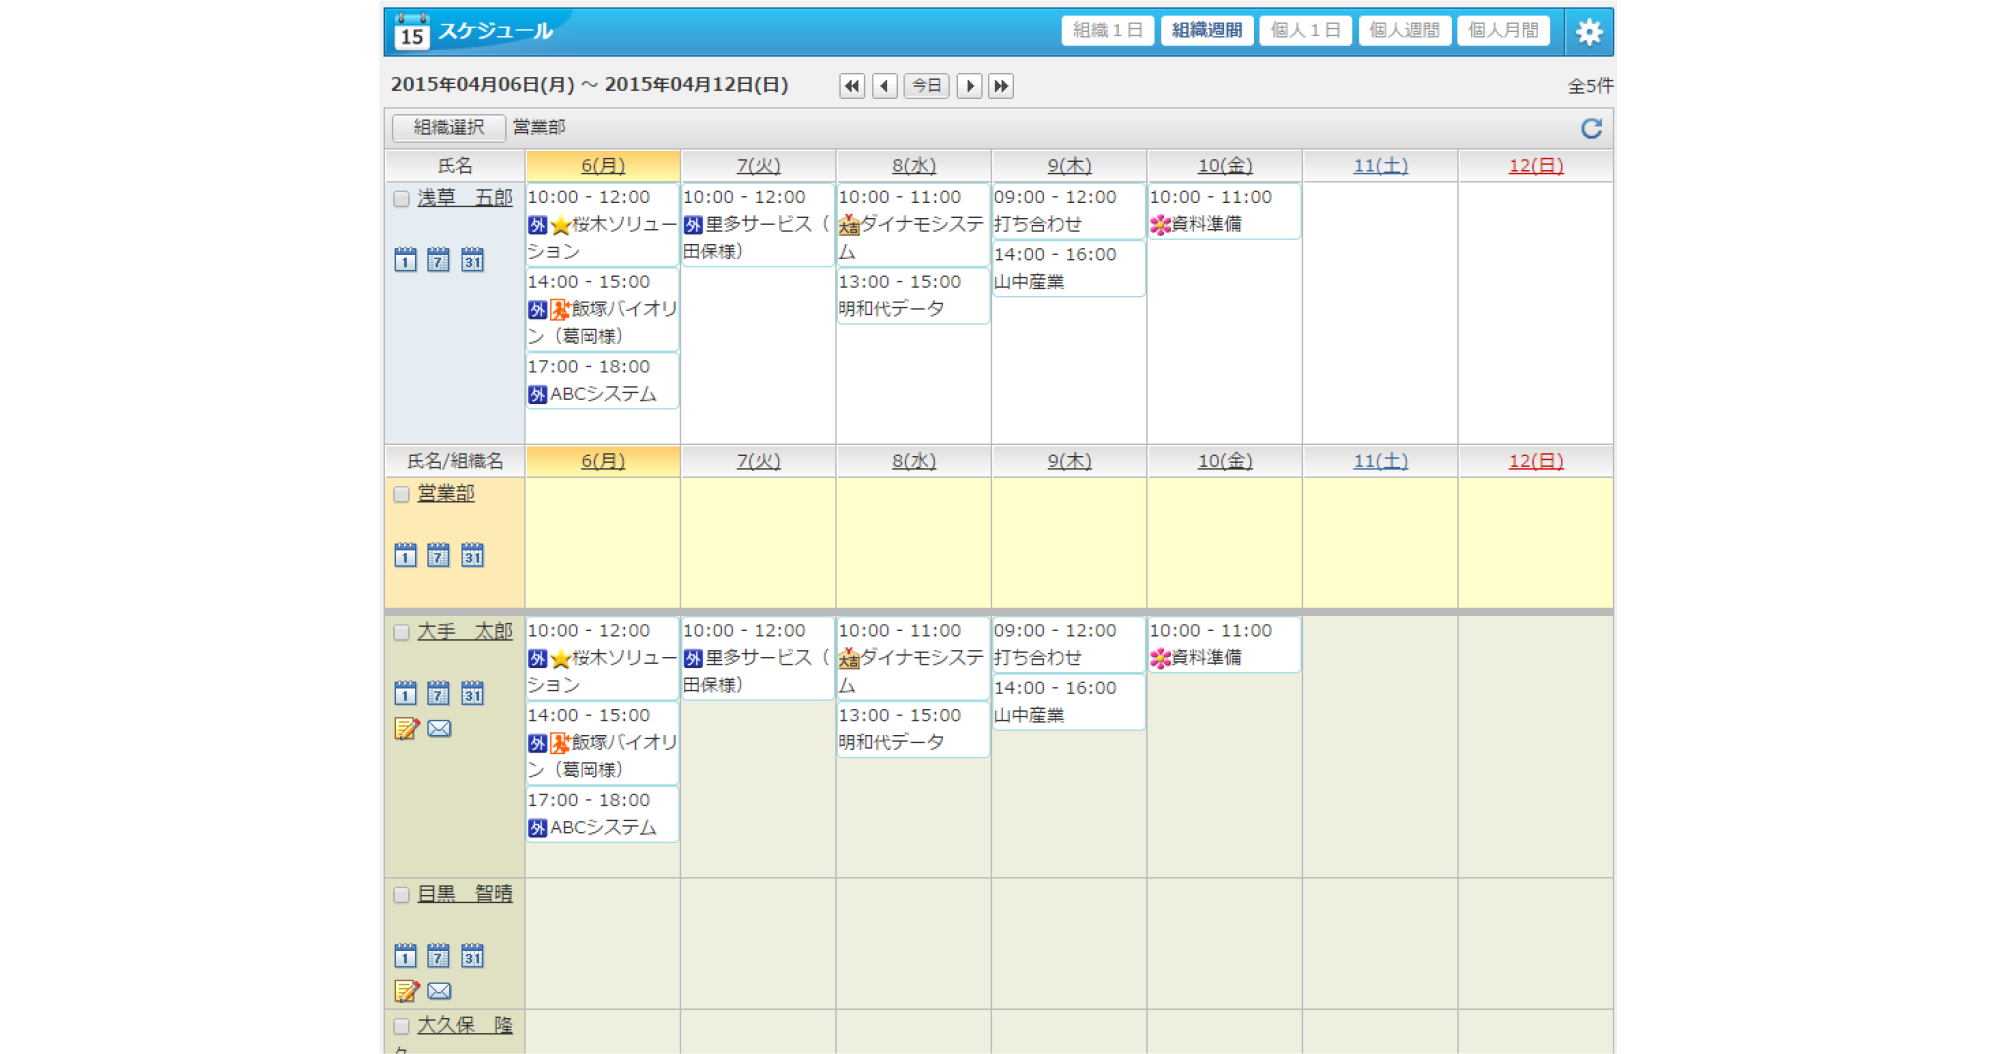The image size is (2000, 1054).
Task: Open the settings gear icon
Action: point(1588,31)
